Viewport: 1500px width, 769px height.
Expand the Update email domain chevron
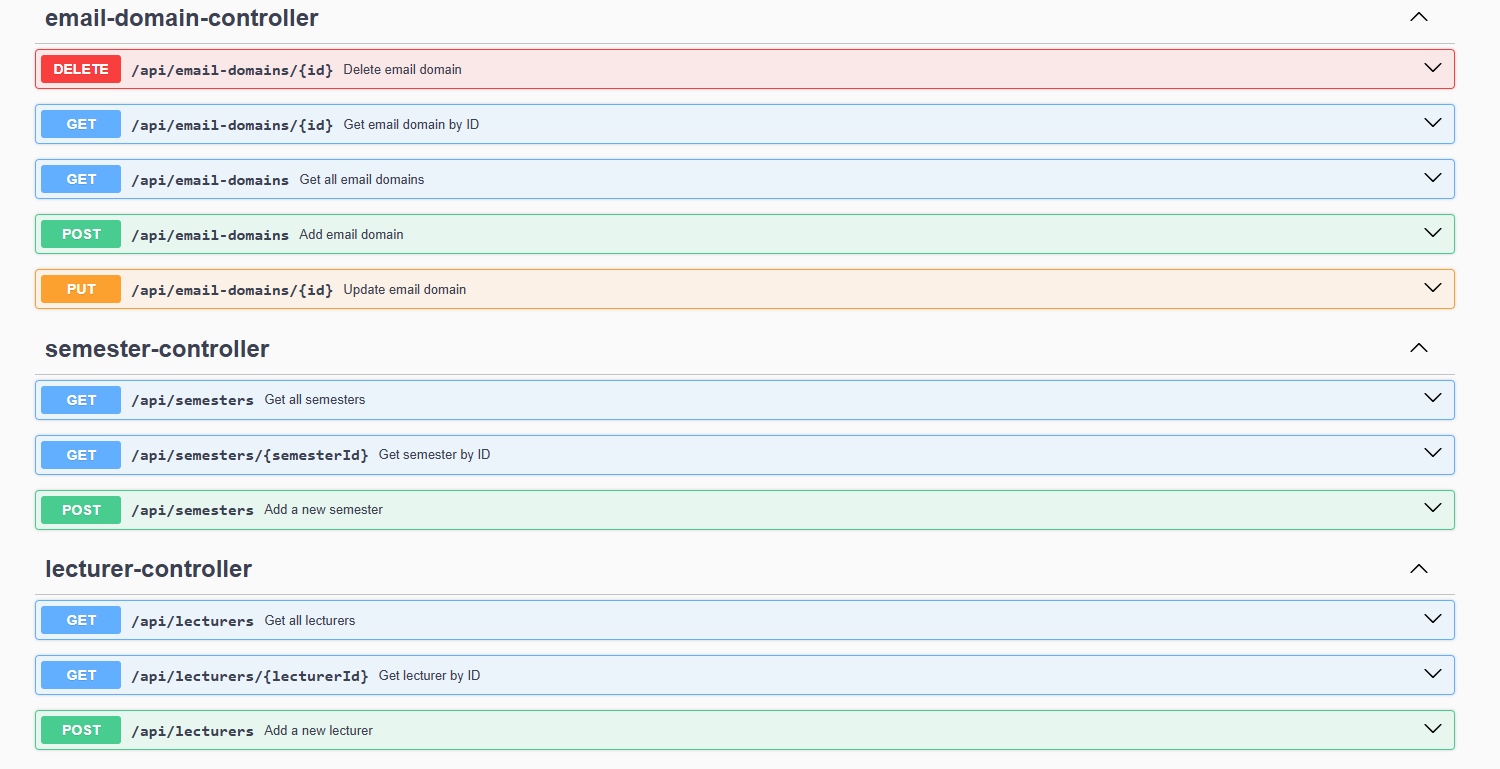[x=1432, y=288]
